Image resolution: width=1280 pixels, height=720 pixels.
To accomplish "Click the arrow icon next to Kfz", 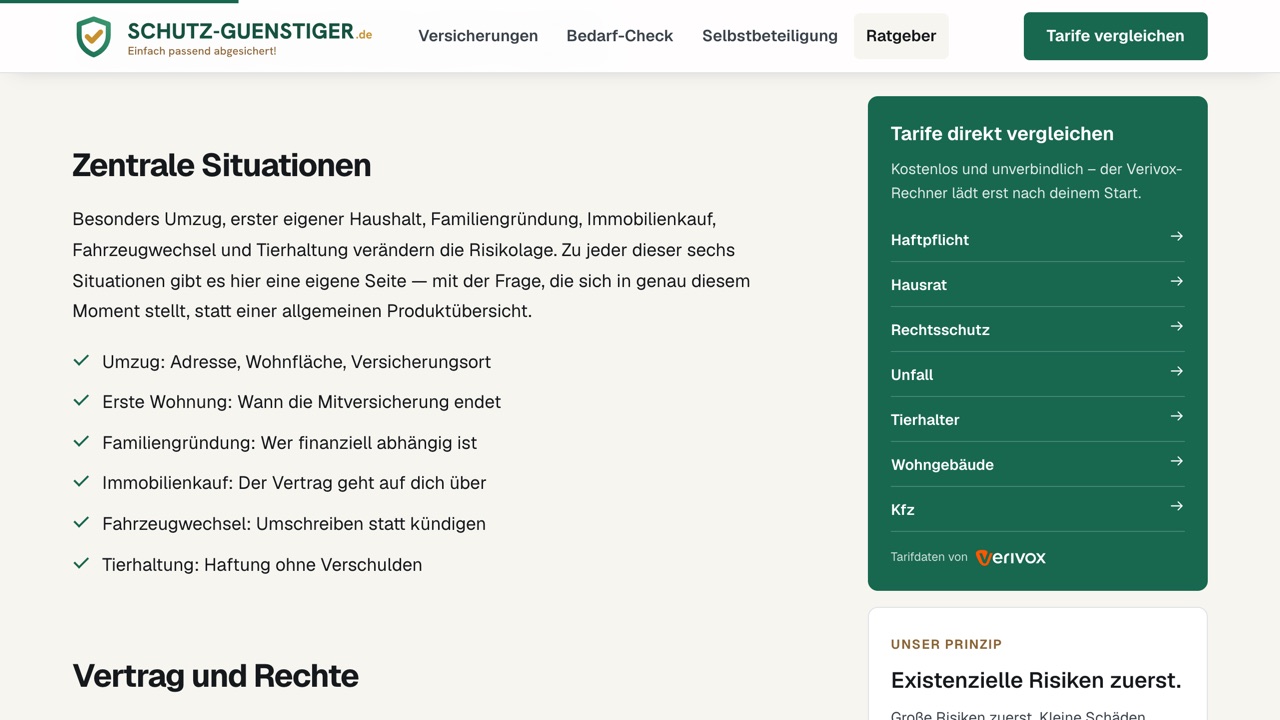I will (1176, 507).
